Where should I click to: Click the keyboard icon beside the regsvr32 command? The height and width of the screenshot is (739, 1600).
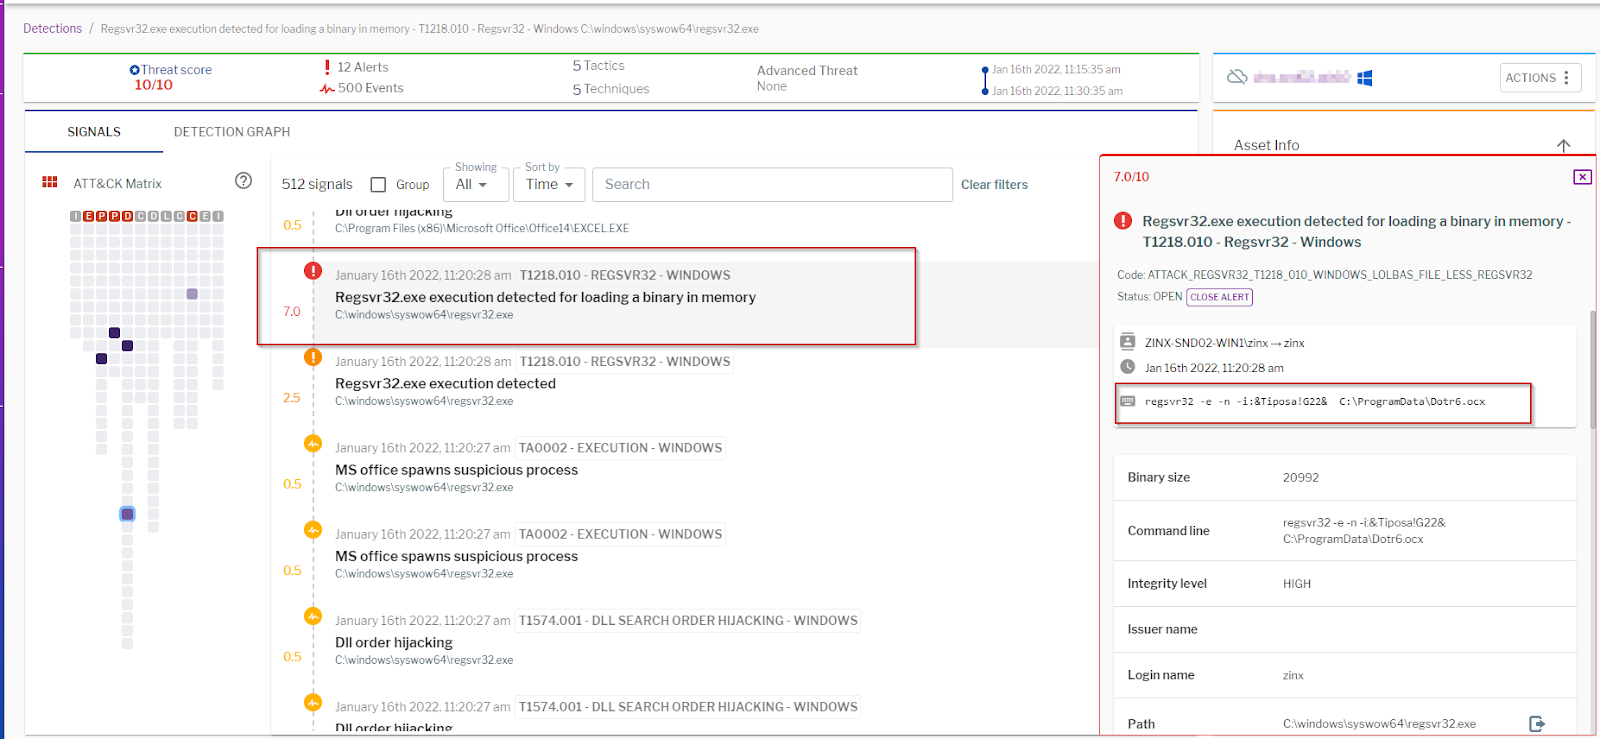1128,401
